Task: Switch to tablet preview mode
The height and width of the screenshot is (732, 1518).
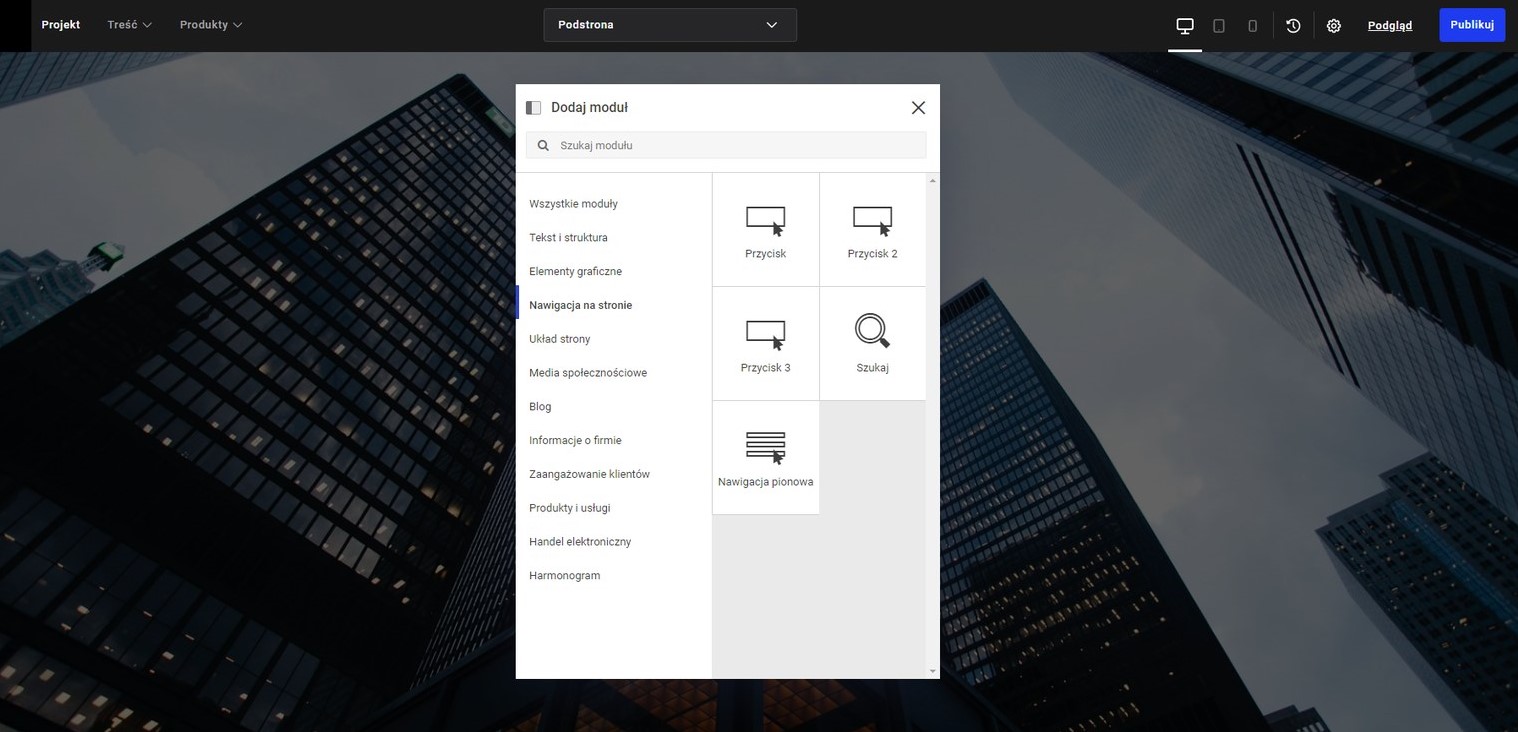Action: (x=1219, y=26)
